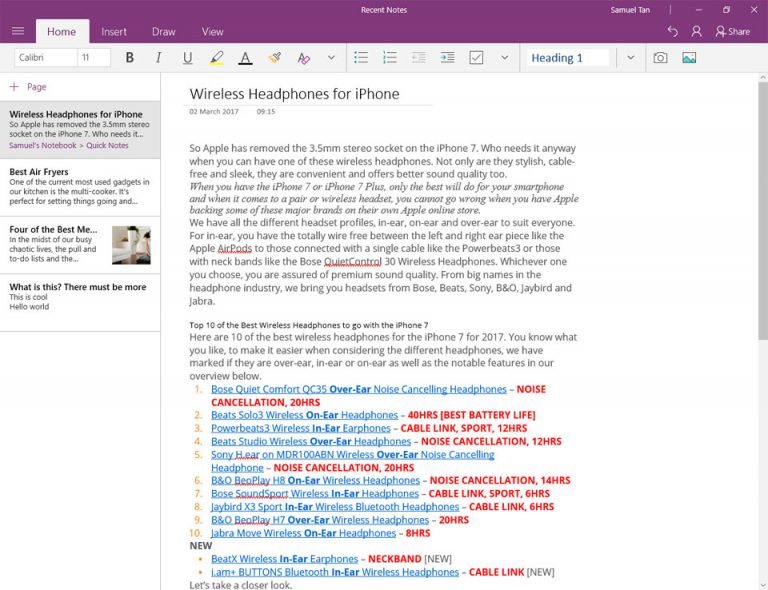Open Jaybird X3 Sport In-Ear link
Screen dimensions: 768x590
coord(335,507)
